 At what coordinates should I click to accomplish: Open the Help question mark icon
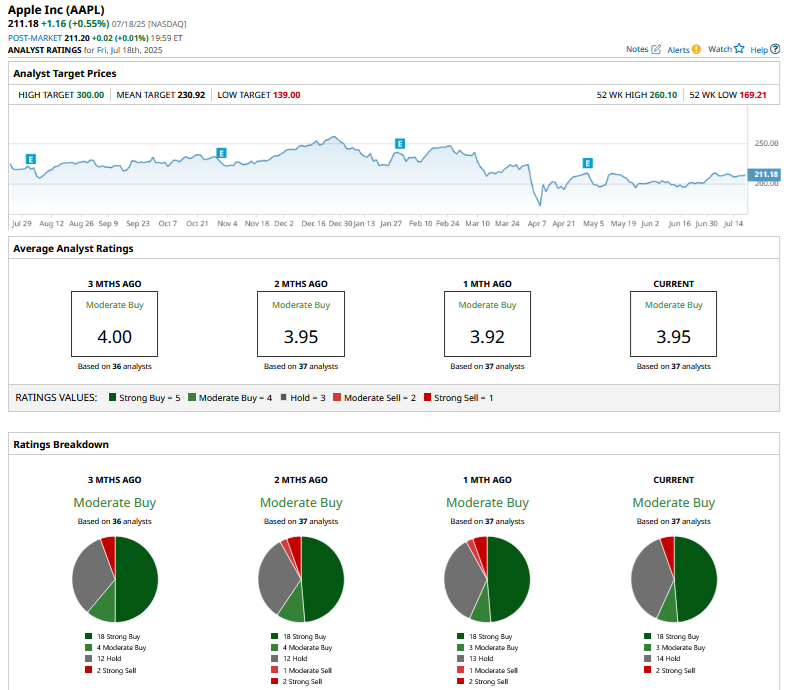click(775, 49)
